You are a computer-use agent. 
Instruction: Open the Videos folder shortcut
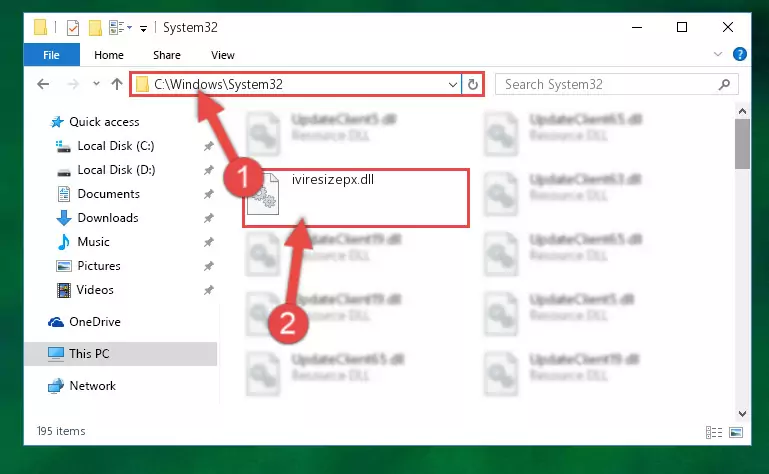tap(95, 290)
